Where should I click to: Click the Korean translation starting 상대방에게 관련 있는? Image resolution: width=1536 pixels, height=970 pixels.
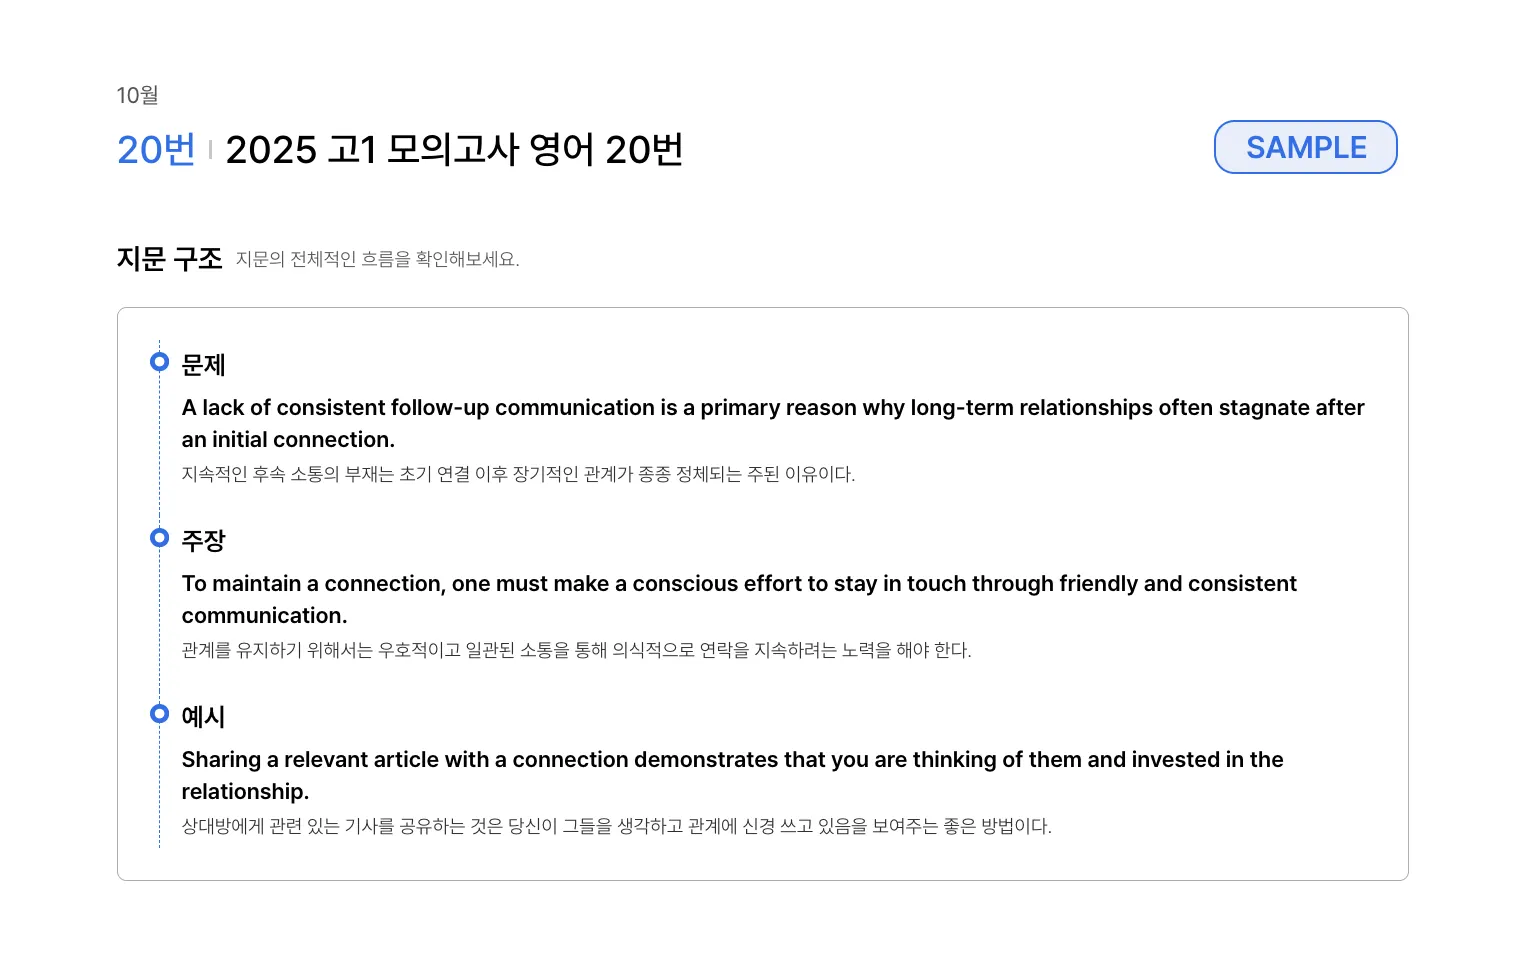point(616,826)
